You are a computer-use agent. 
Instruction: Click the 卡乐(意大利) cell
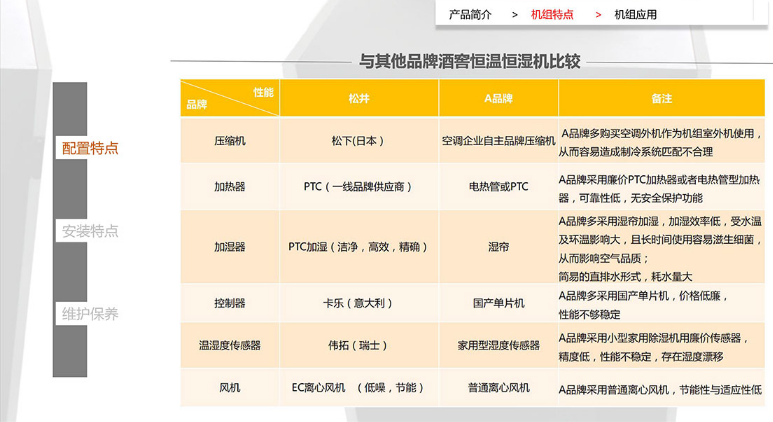358,301
